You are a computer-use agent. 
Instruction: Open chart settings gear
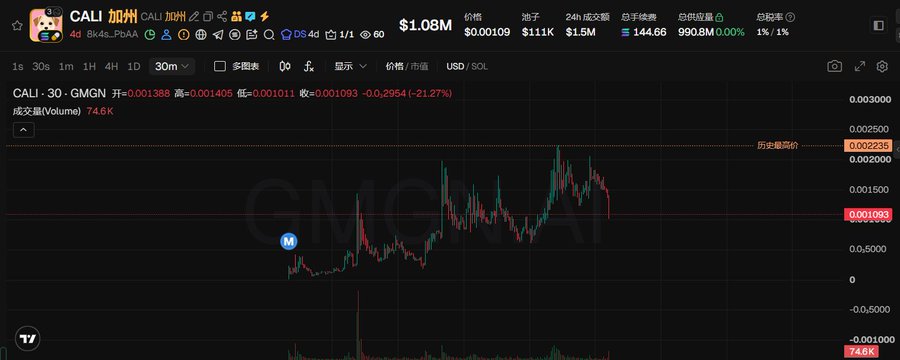click(x=882, y=67)
